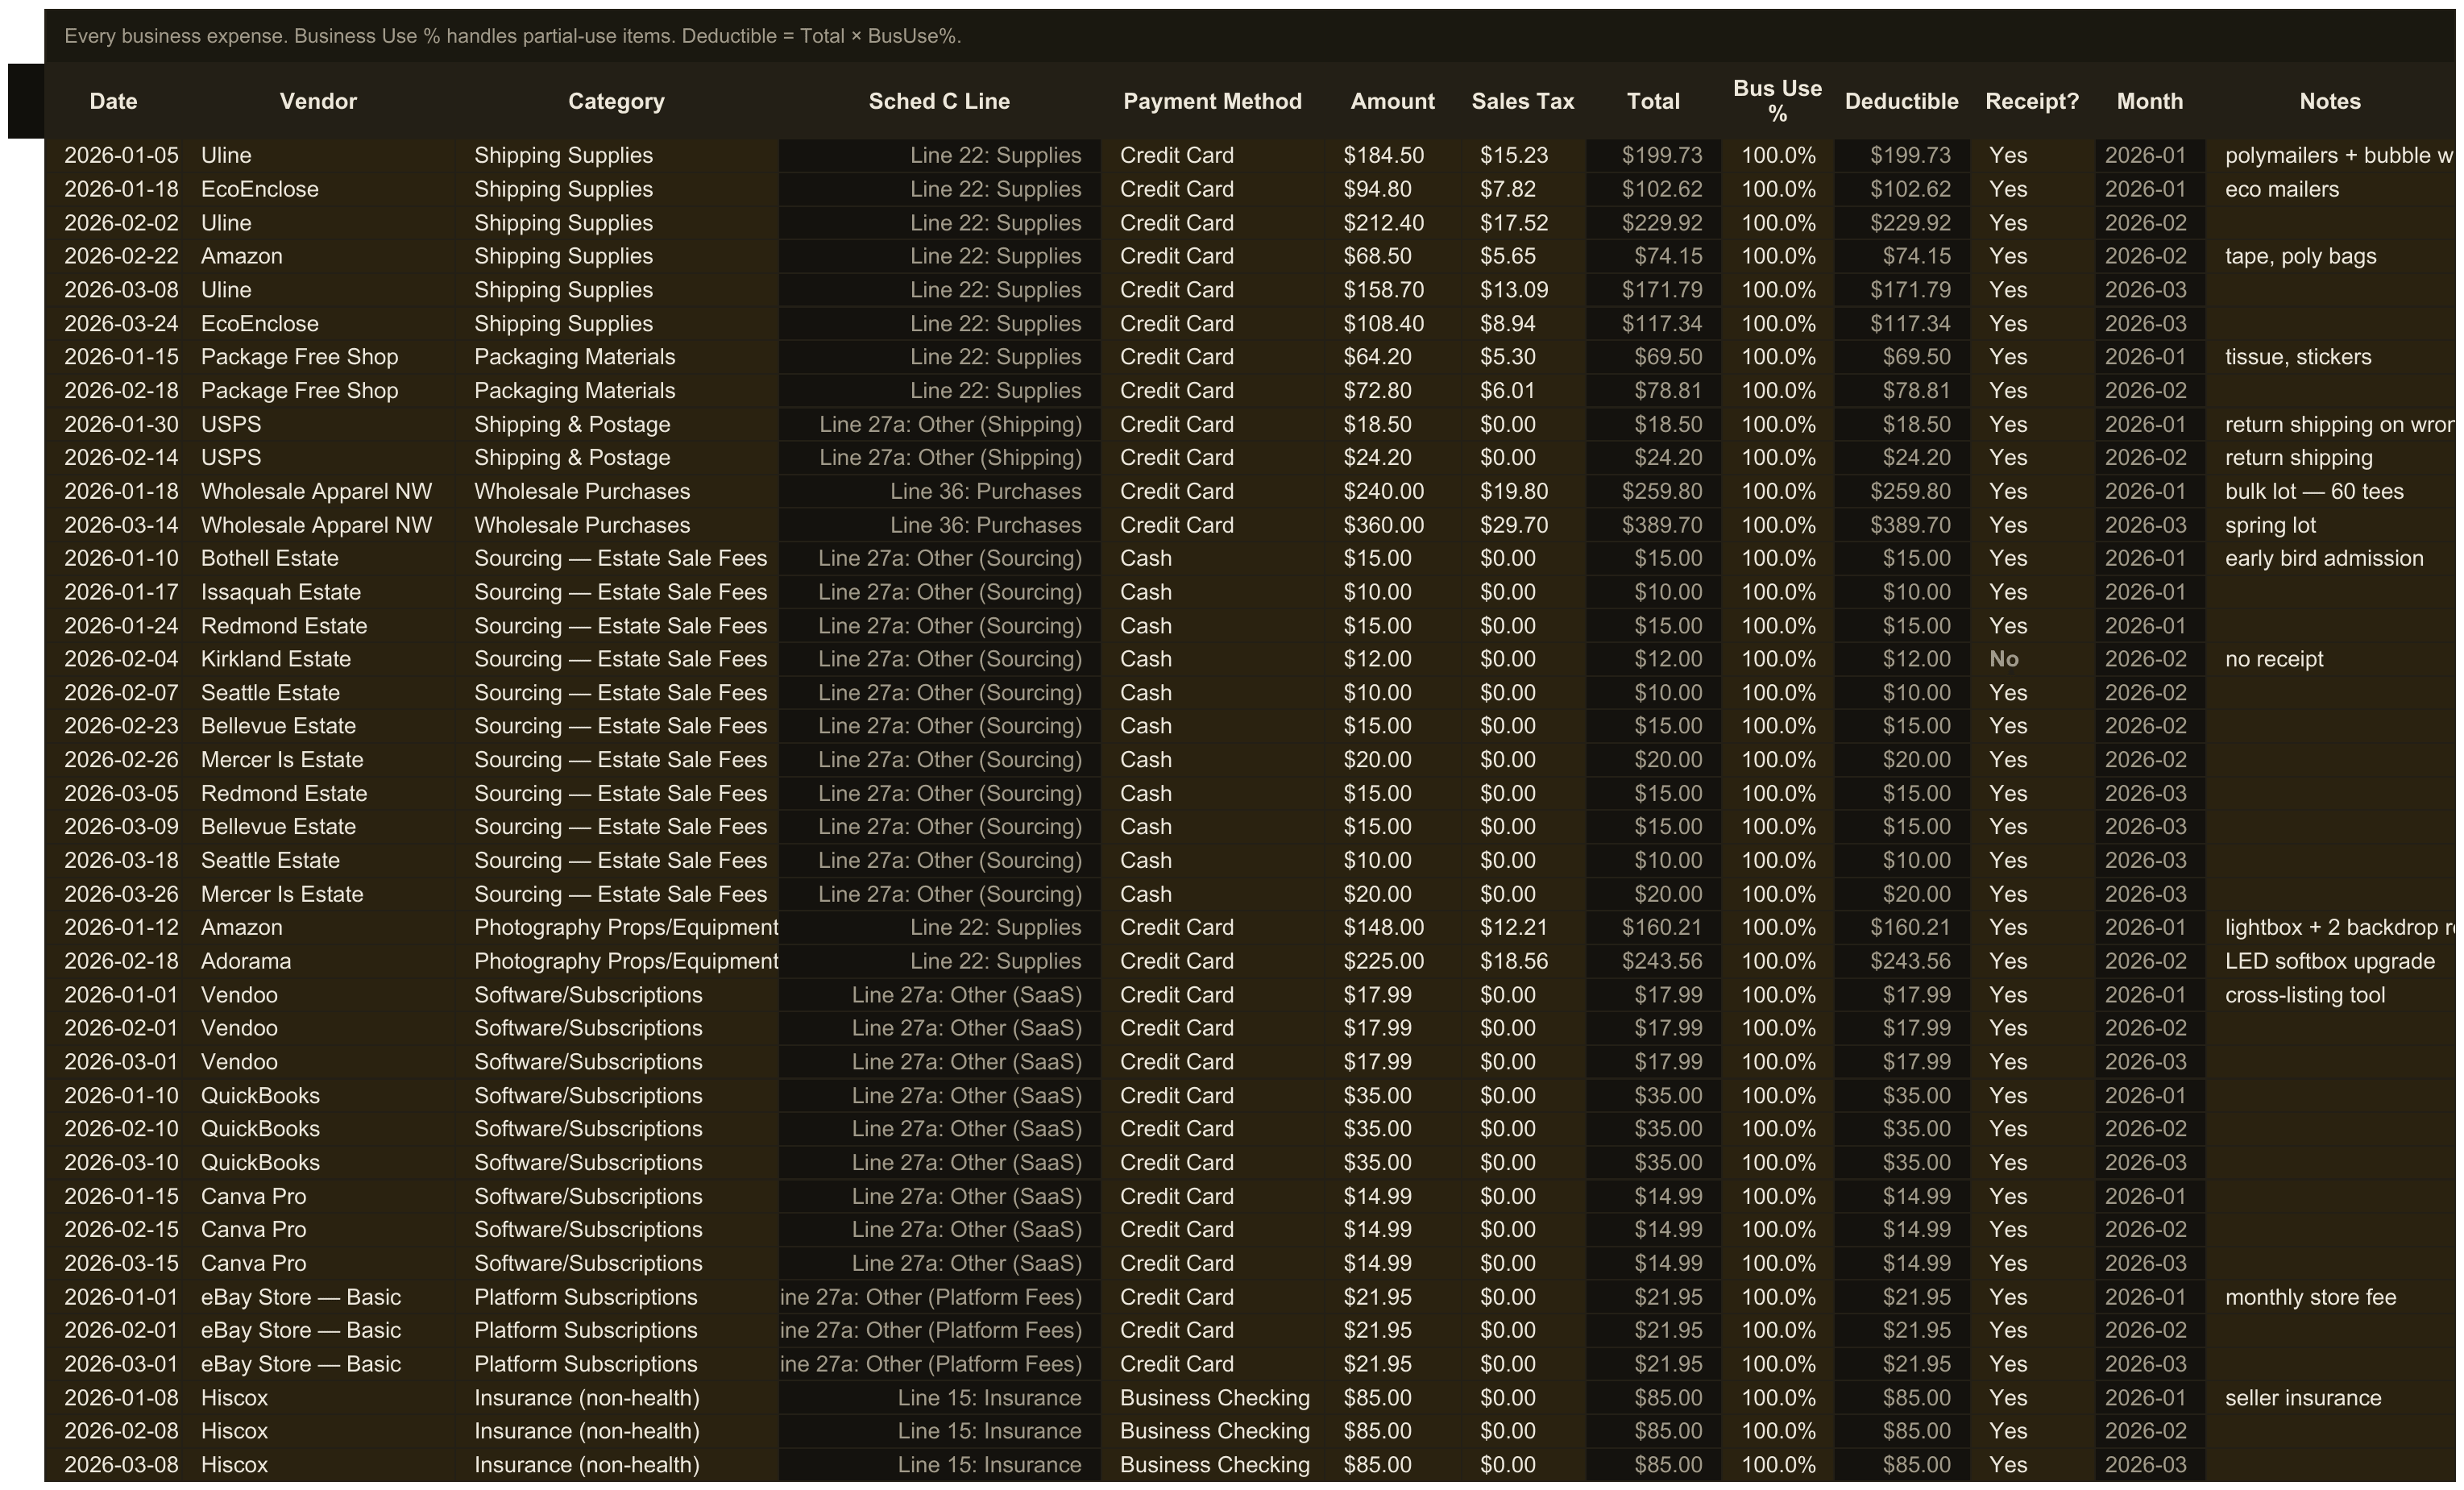The image size is (2464, 1490).
Task: Select the Bellevue Estate cell dated 2026-02-23
Action: (318, 726)
